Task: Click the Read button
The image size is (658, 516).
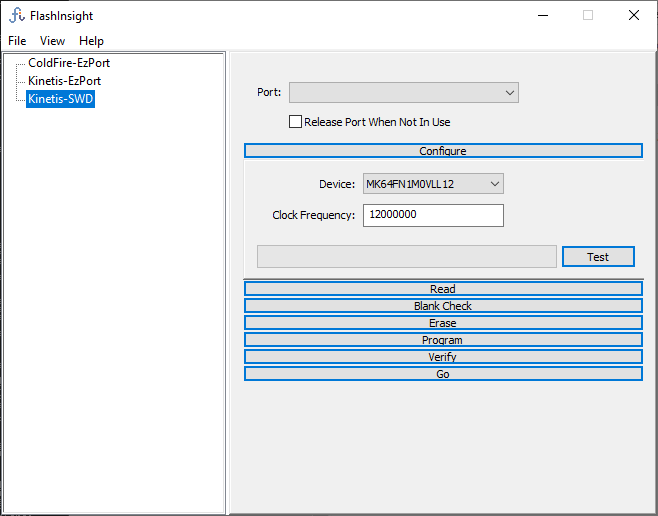Action: (x=443, y=289)
